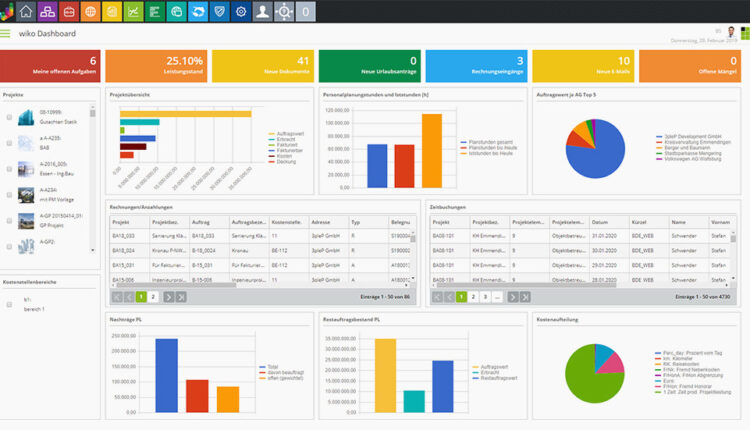Select checkbox for project A-2016_005 Essen Ing.Bau
This screenshot has width=750, height=430.
click(x=9, y=169)
